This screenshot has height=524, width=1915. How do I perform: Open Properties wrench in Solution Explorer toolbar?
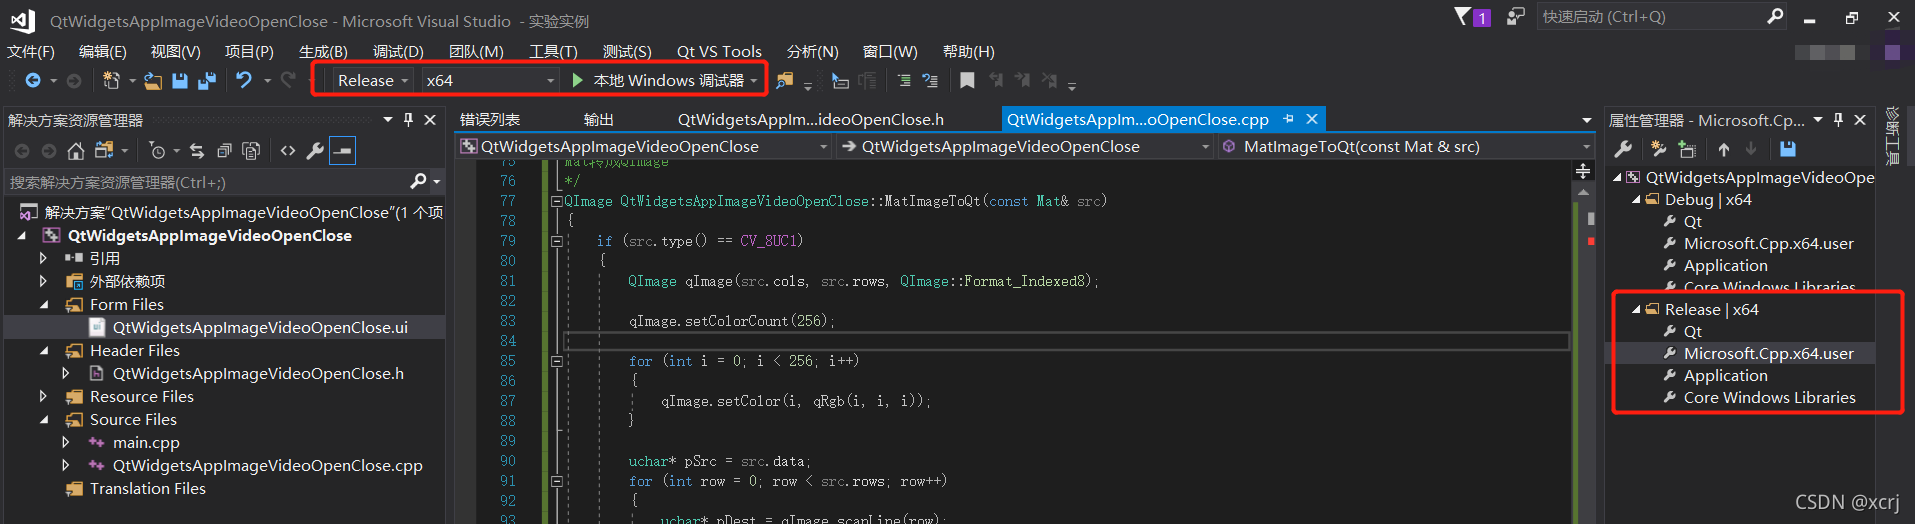tap(315, 151)
